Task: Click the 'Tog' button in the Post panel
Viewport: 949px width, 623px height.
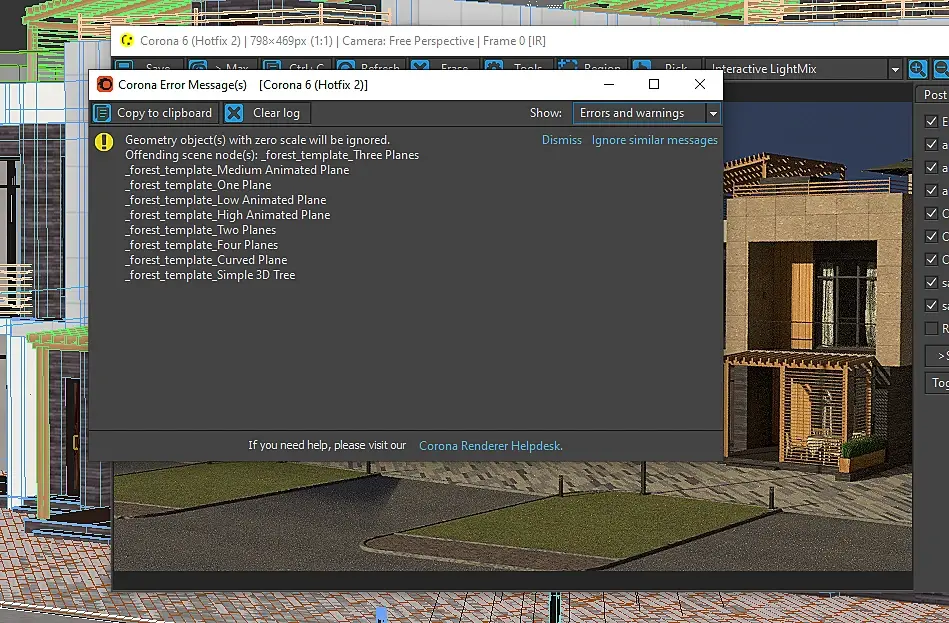Action: tap(938, 383)
